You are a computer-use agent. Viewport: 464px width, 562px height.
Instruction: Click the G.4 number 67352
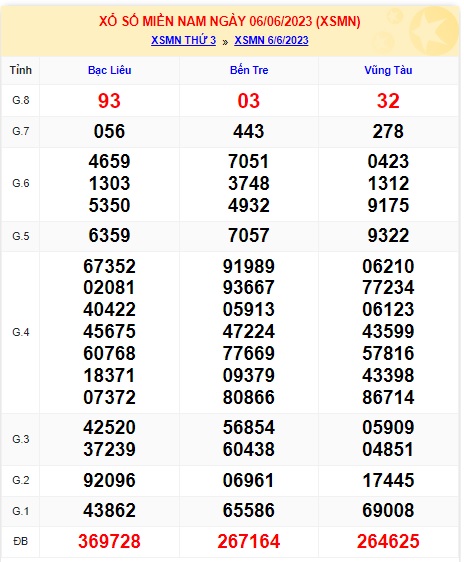point(109,267)
